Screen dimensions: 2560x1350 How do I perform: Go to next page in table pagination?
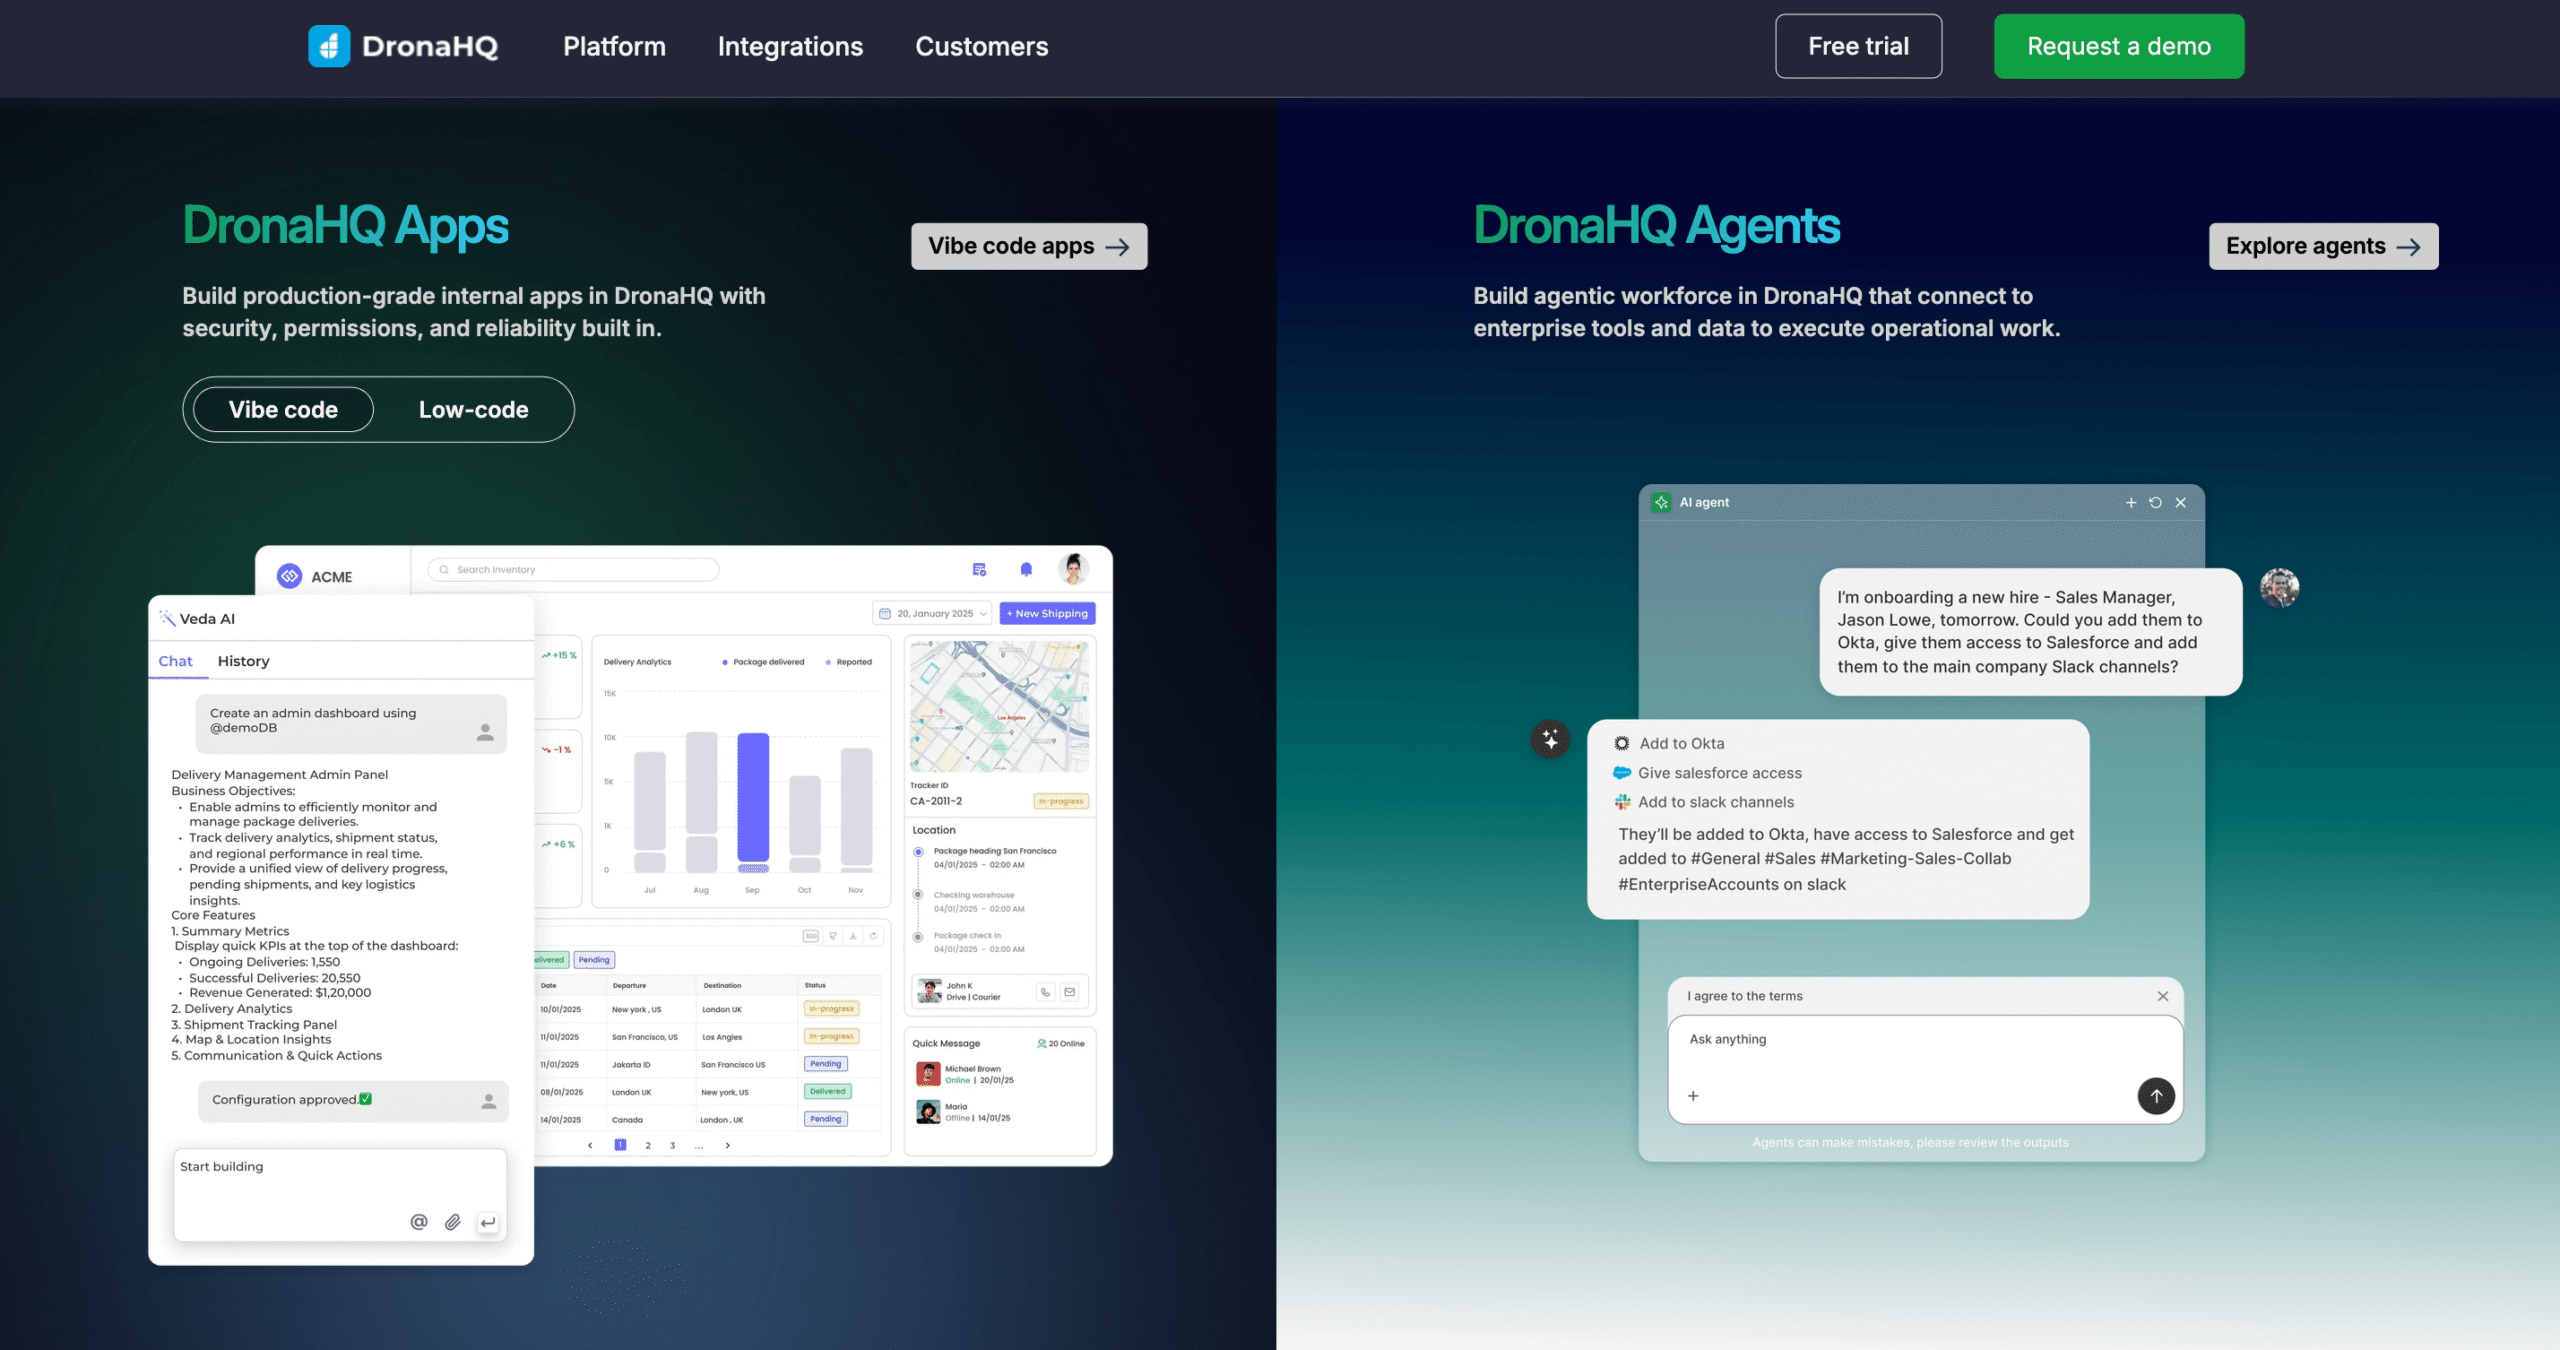[x=727, y=1145]
